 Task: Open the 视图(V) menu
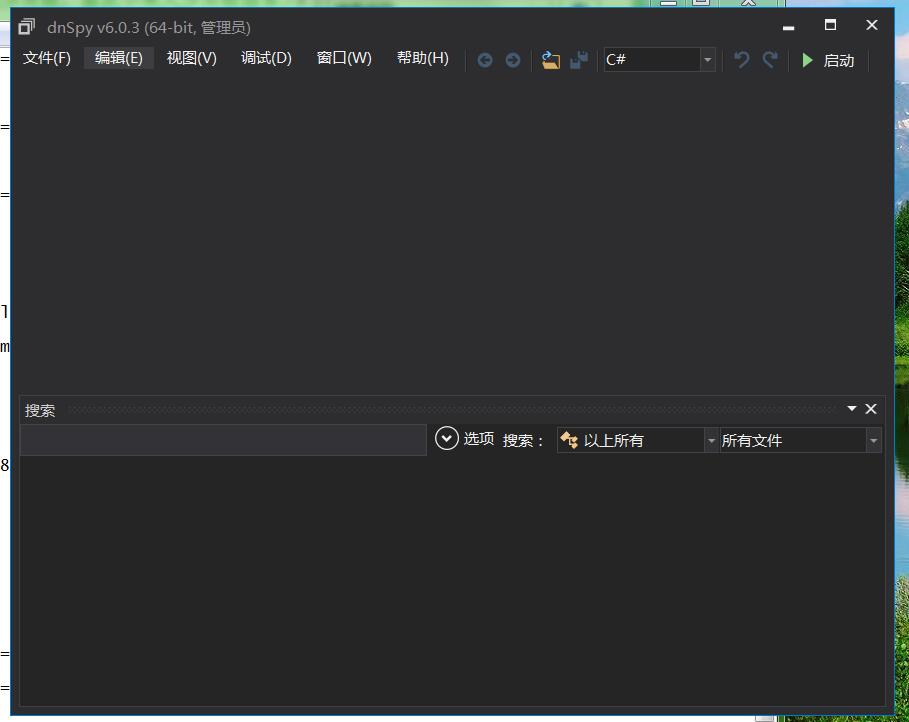pos(191,58)
